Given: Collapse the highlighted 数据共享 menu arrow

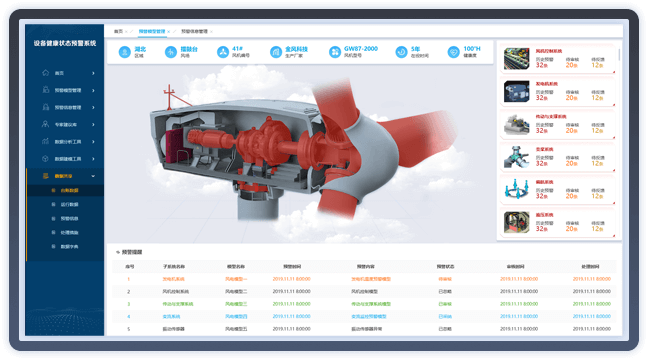Looking at the screenshot, I should pyautogui.click(x=93, y=176).
